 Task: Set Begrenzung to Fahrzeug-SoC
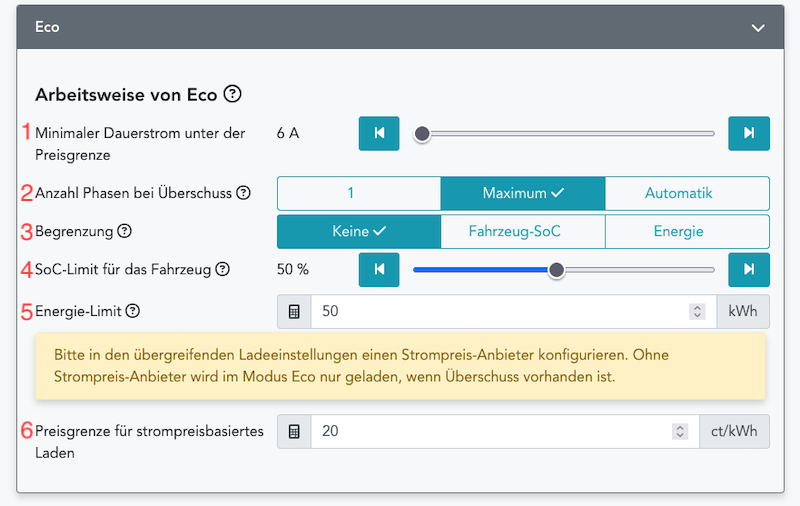522,231
